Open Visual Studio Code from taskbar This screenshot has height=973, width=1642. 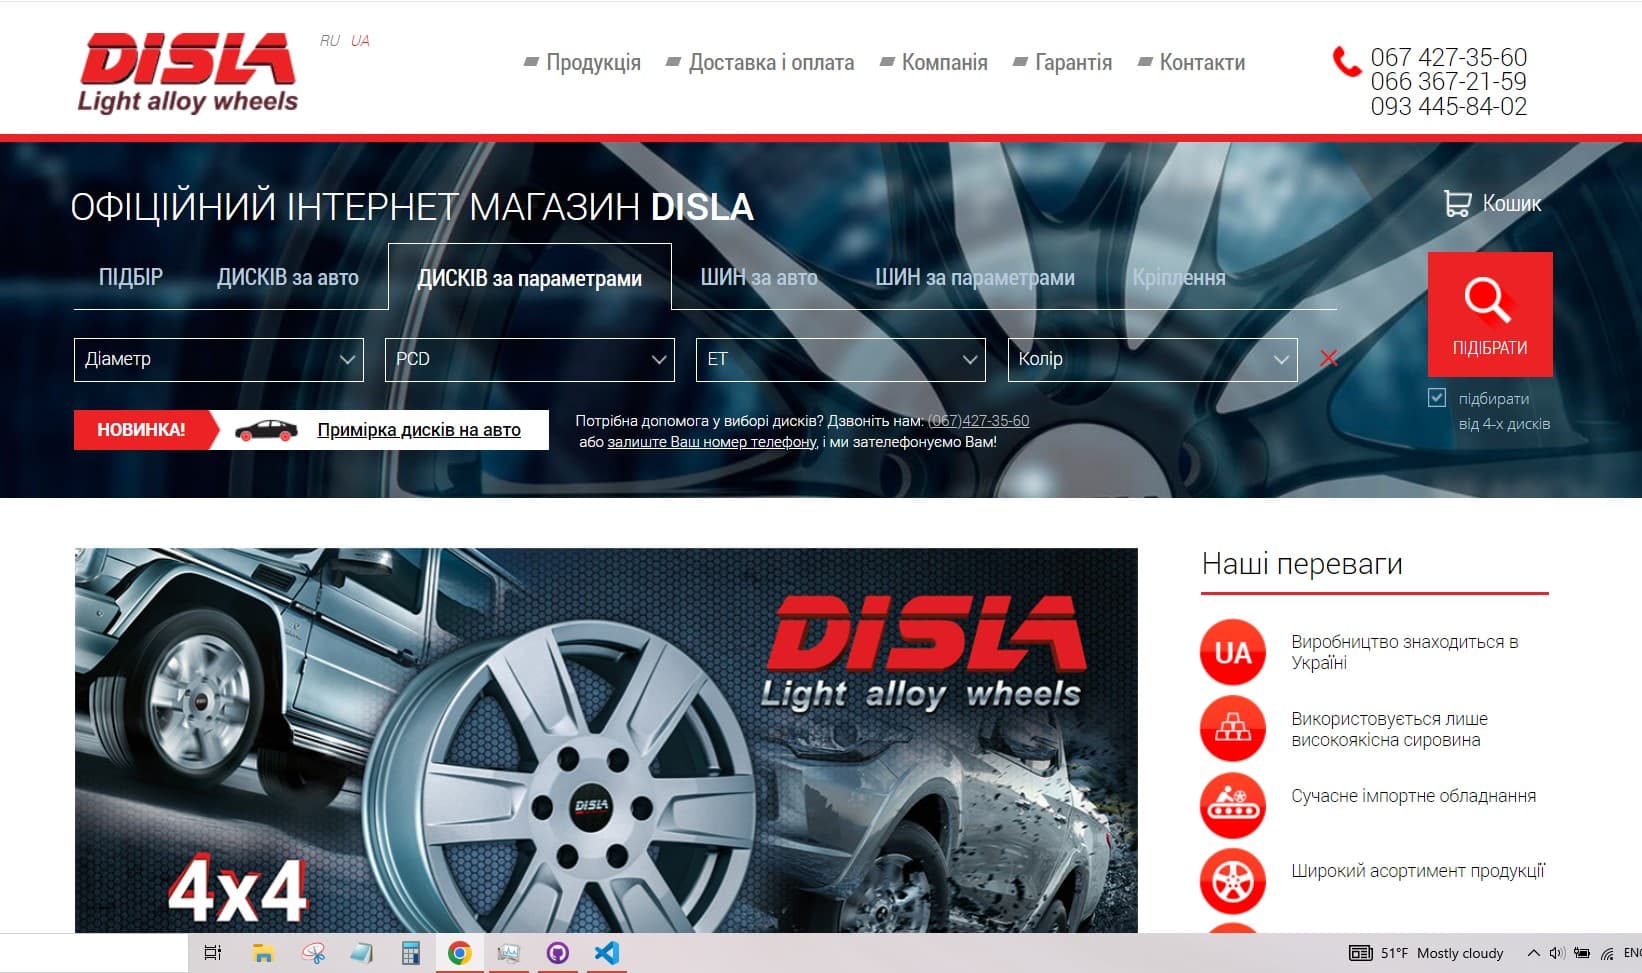coord(606,953)
